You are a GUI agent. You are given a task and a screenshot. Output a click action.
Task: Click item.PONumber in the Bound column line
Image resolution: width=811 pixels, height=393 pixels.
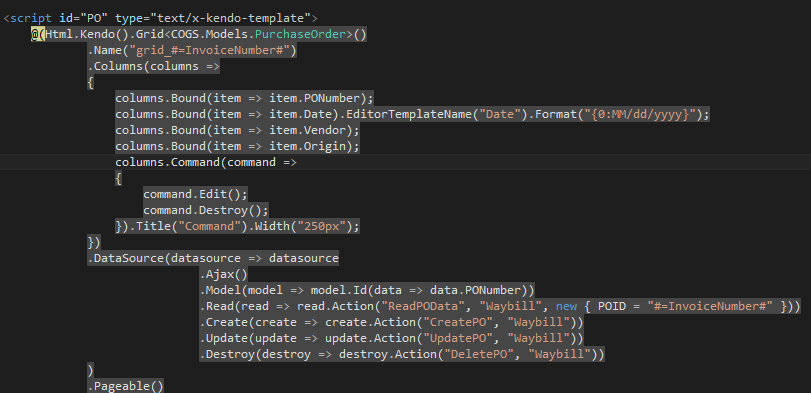tap(314, 99)
